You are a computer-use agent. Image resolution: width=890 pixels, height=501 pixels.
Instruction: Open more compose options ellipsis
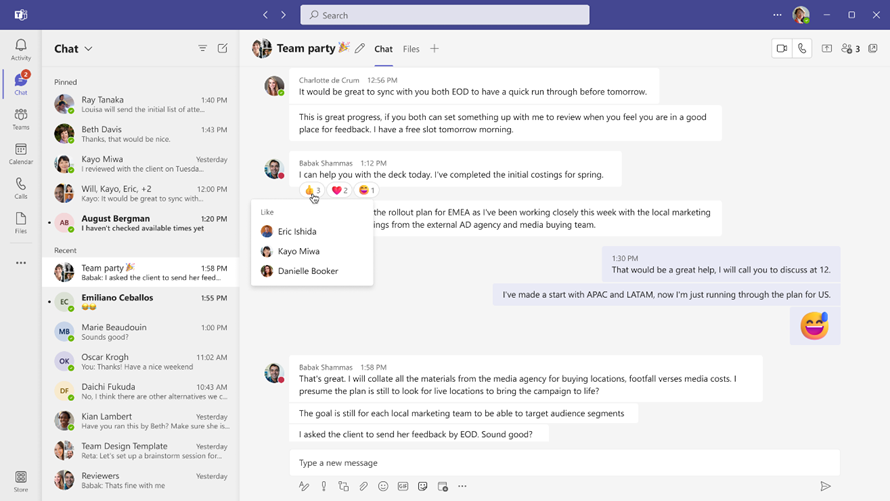(462, 486)
